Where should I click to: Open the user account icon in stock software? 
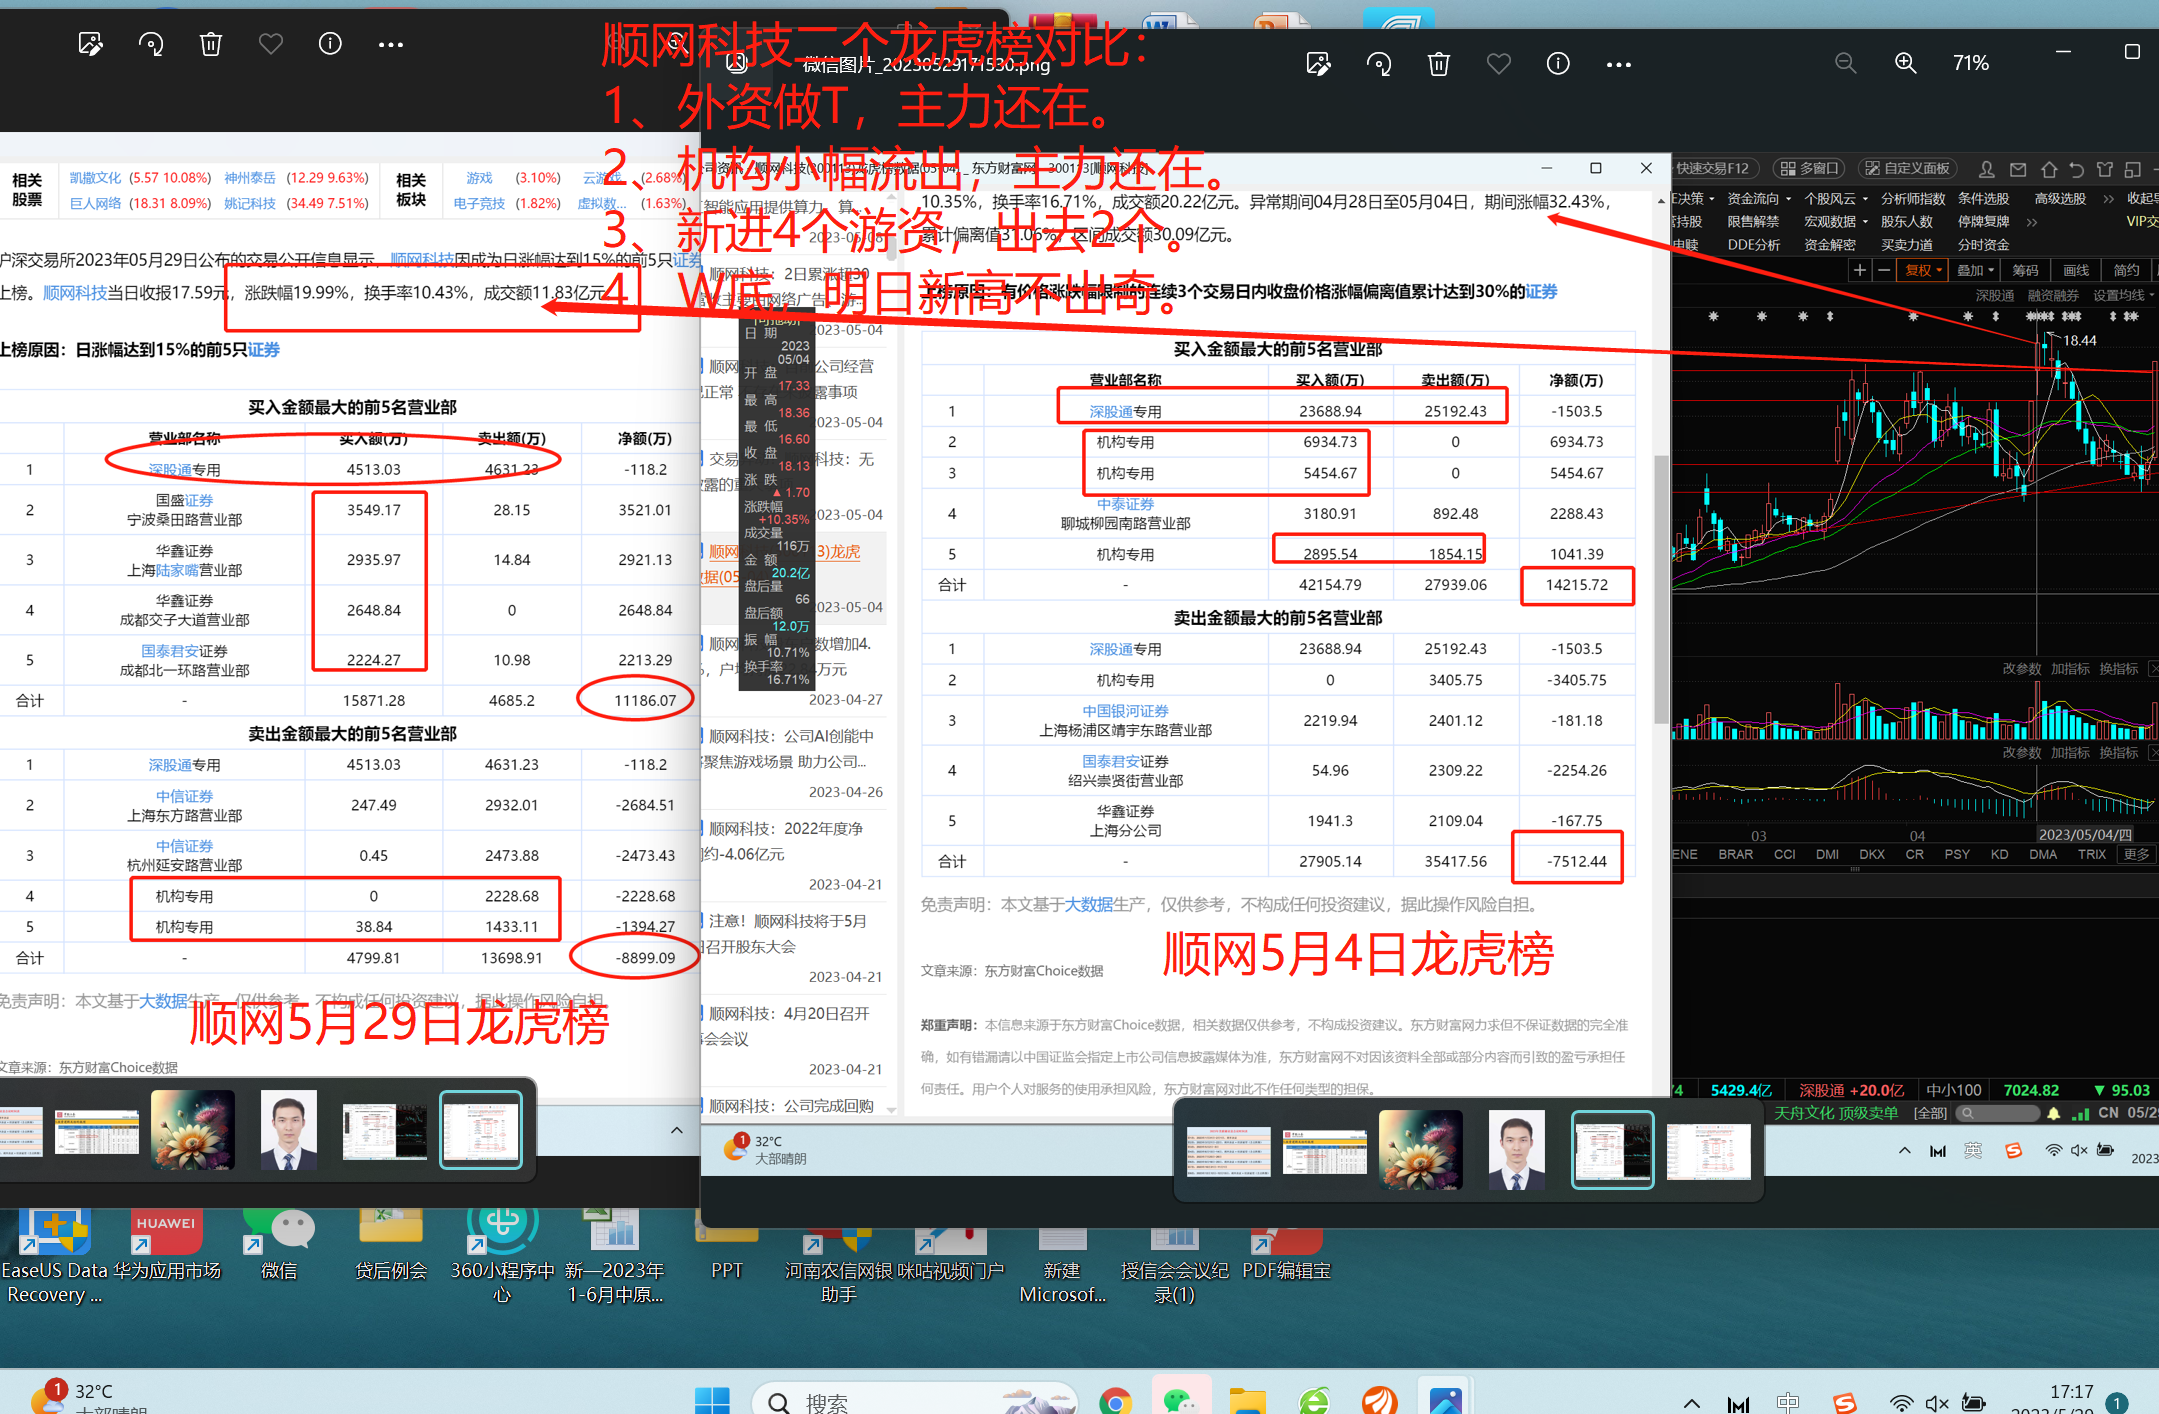tap(1987, 169)
